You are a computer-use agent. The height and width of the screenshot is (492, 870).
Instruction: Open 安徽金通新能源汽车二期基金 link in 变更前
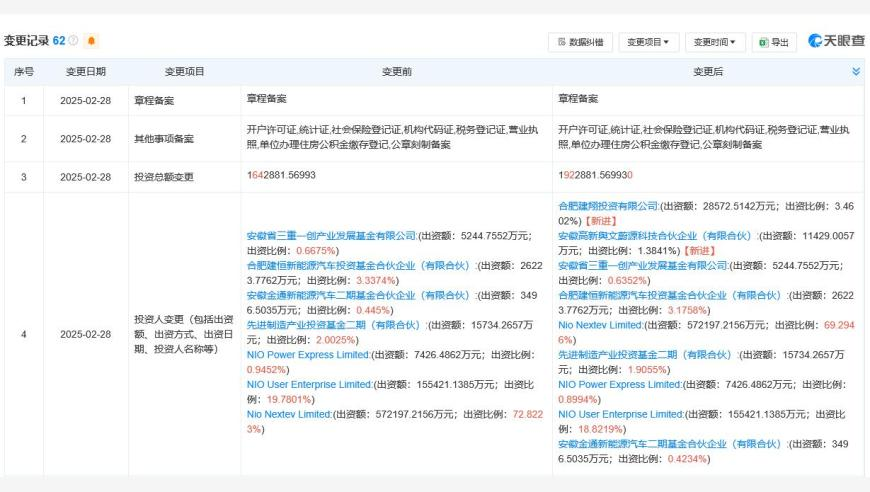(x=361, y=296)
